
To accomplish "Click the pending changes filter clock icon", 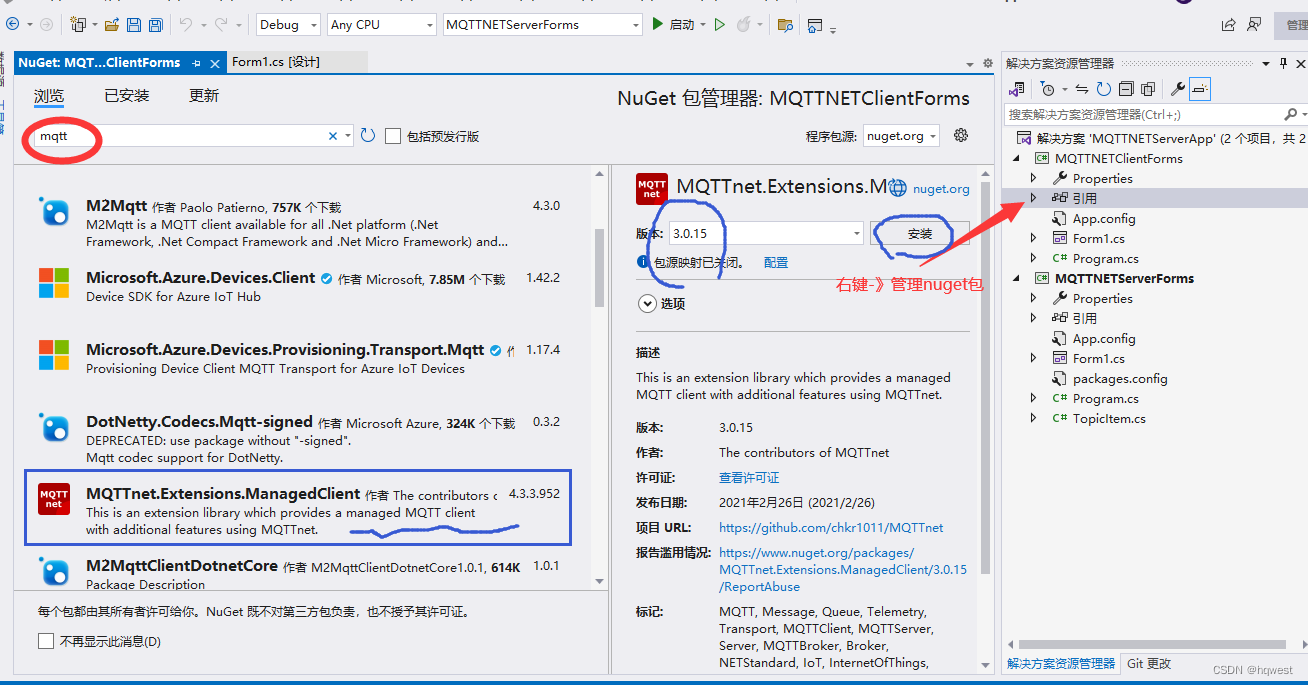I will [x=1046, y=89].
